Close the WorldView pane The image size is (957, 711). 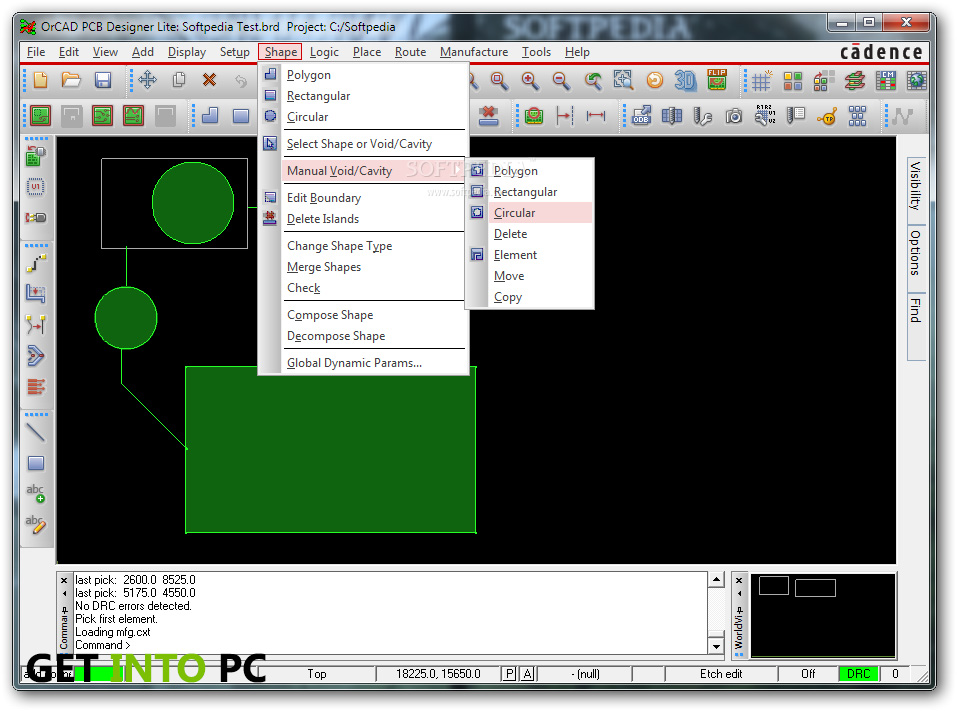(739, 580)
